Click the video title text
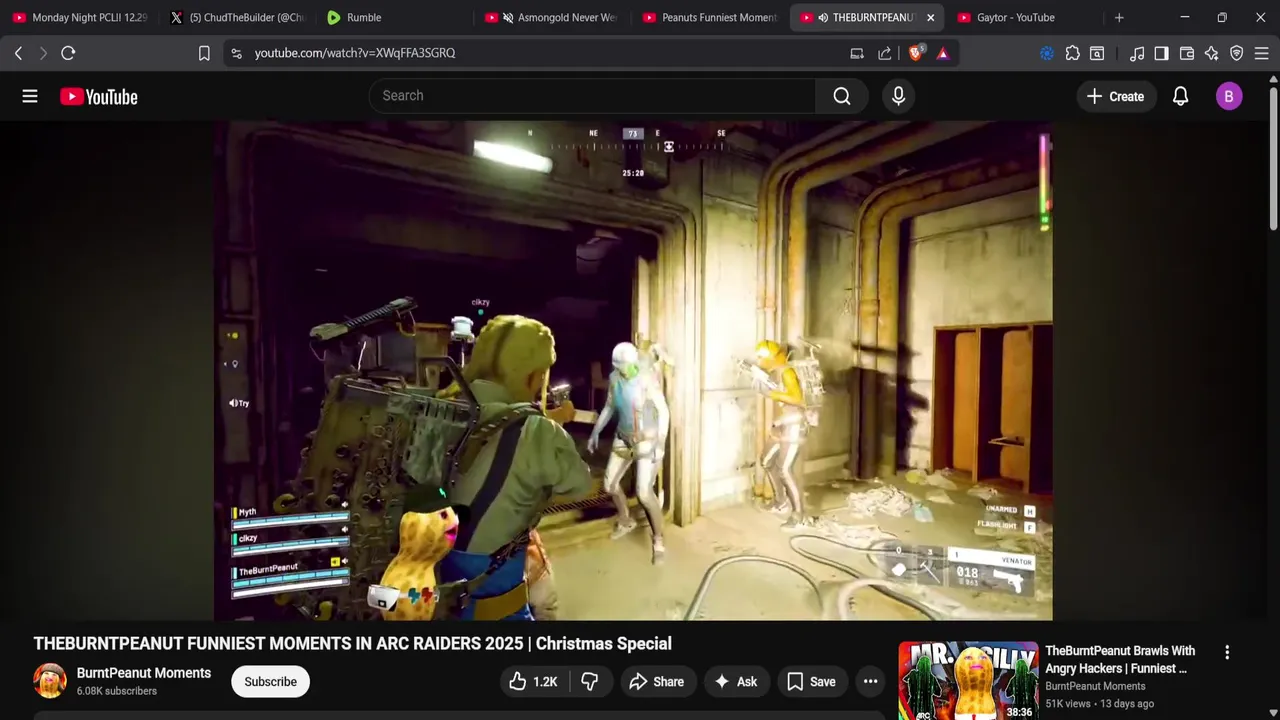1280x720 pixels. [x=352, y=644]
